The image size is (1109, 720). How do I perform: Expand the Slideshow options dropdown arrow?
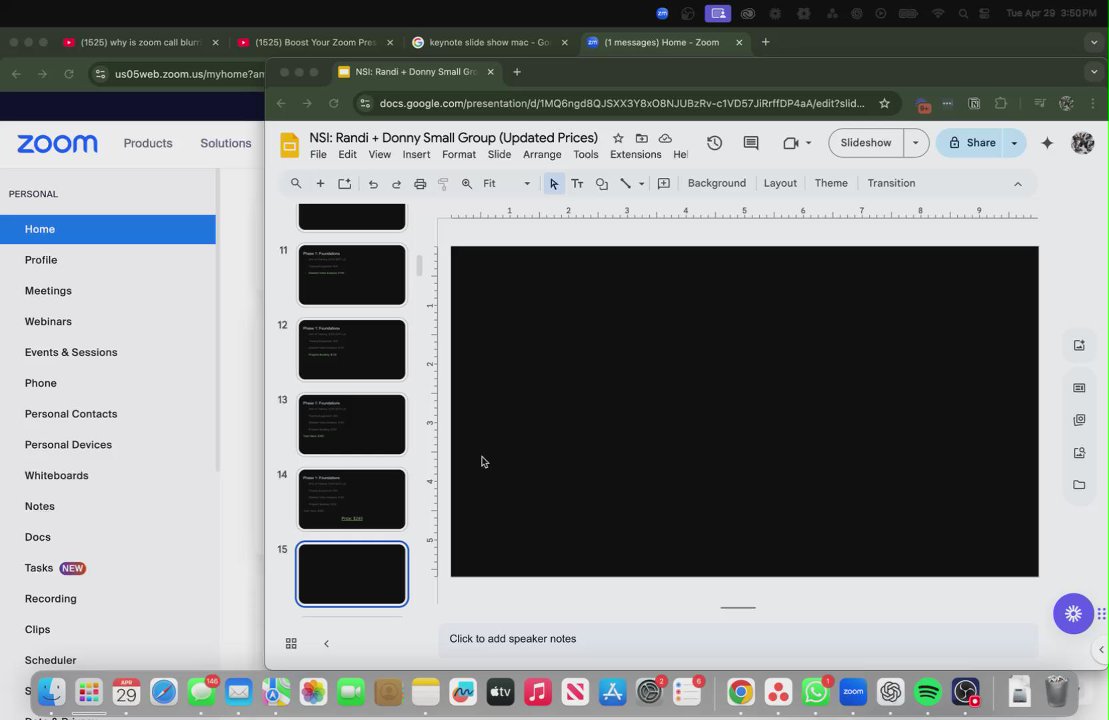tap(915, 143)
